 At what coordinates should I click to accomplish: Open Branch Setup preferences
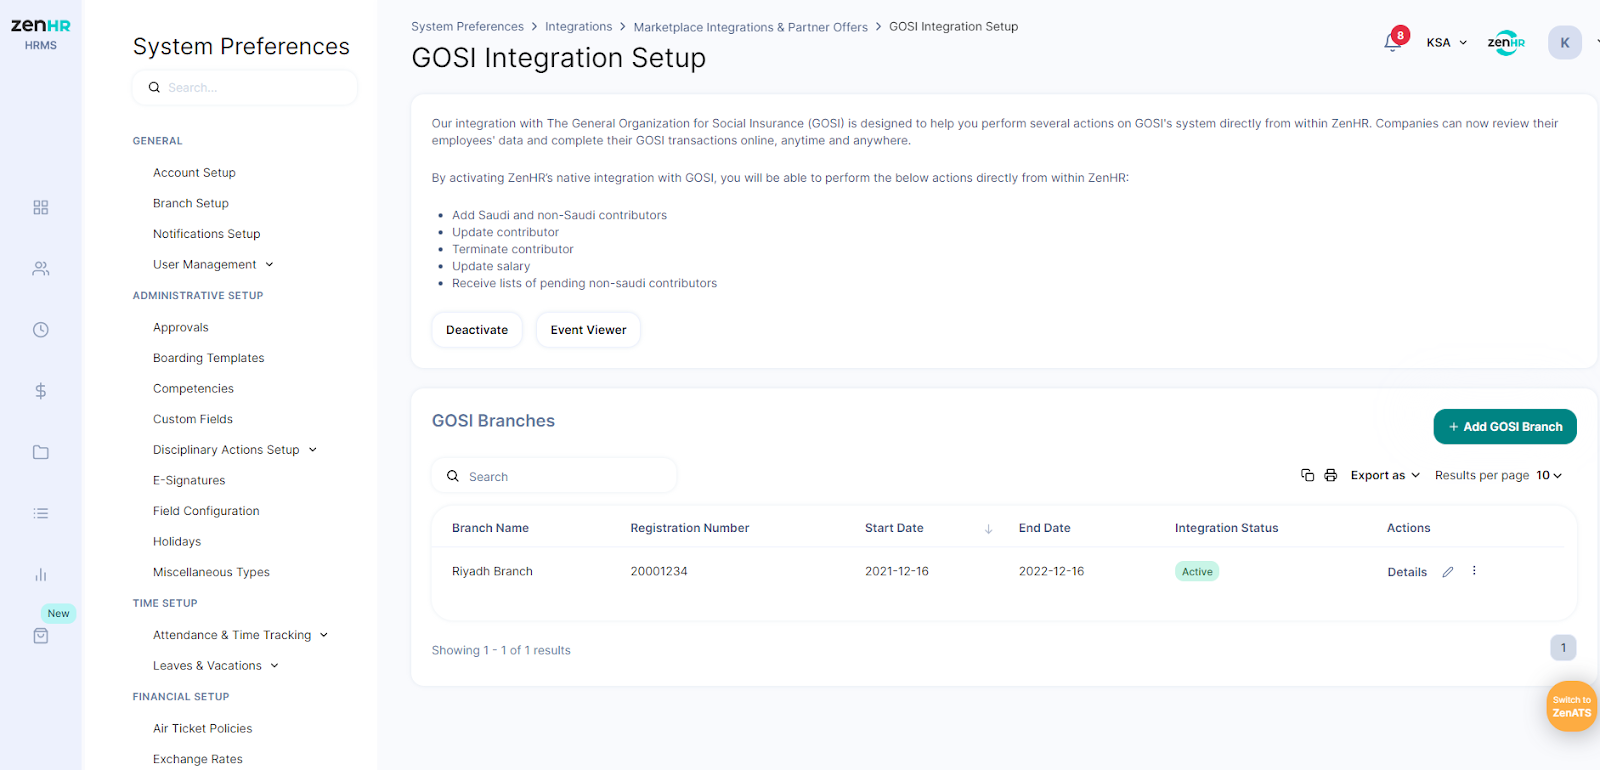(x=191, y=203)
